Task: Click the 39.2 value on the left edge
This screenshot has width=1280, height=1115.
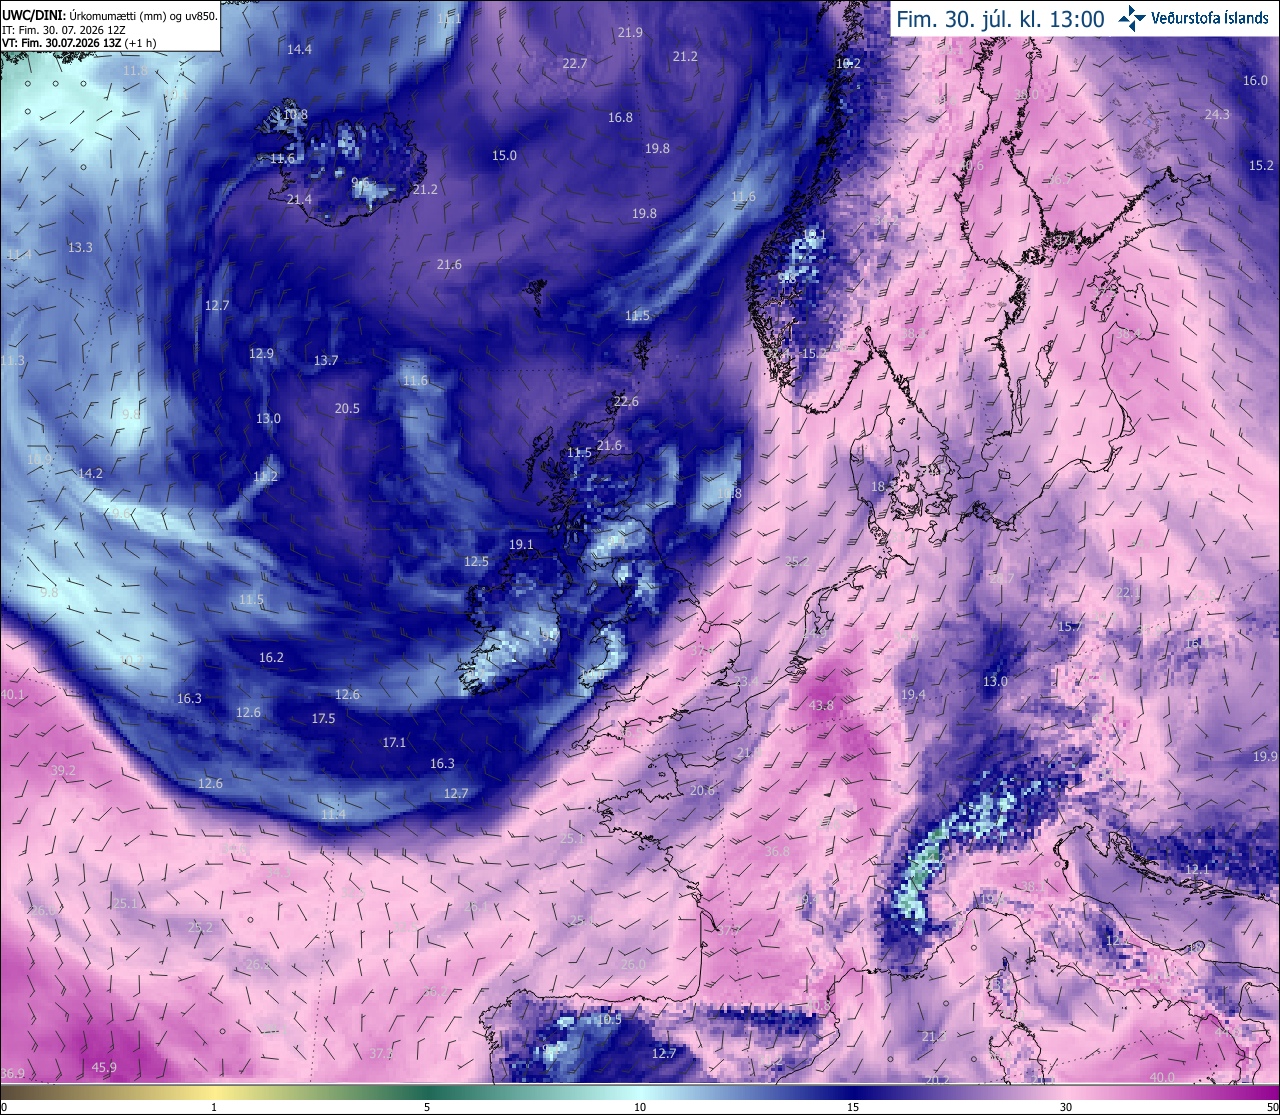Action: coord(63,771)
